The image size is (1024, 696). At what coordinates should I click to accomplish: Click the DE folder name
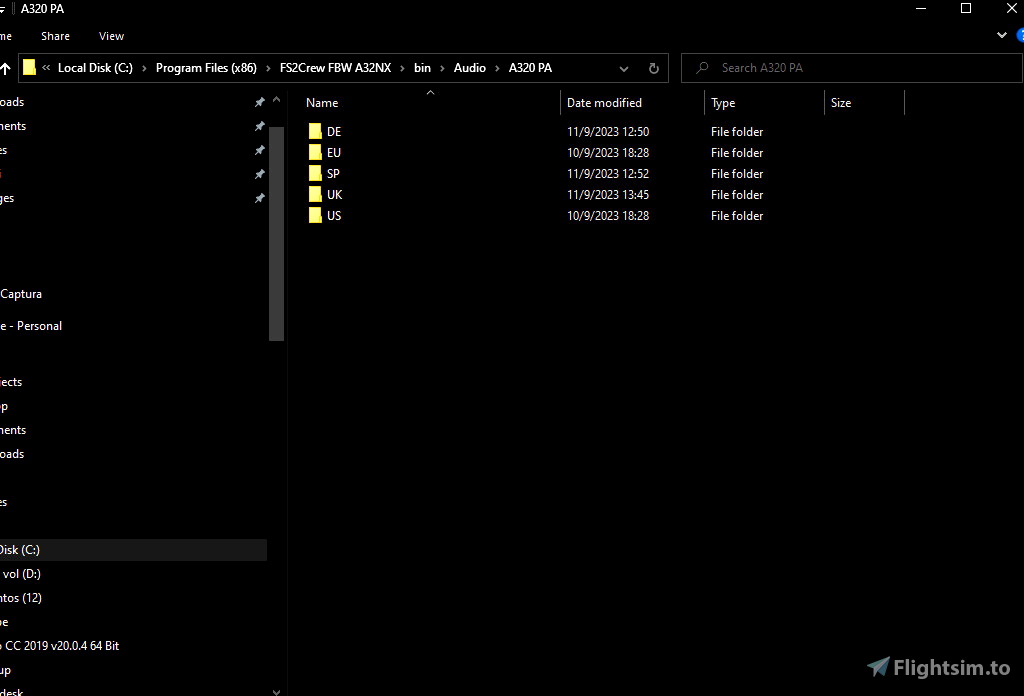click(334, 131)
